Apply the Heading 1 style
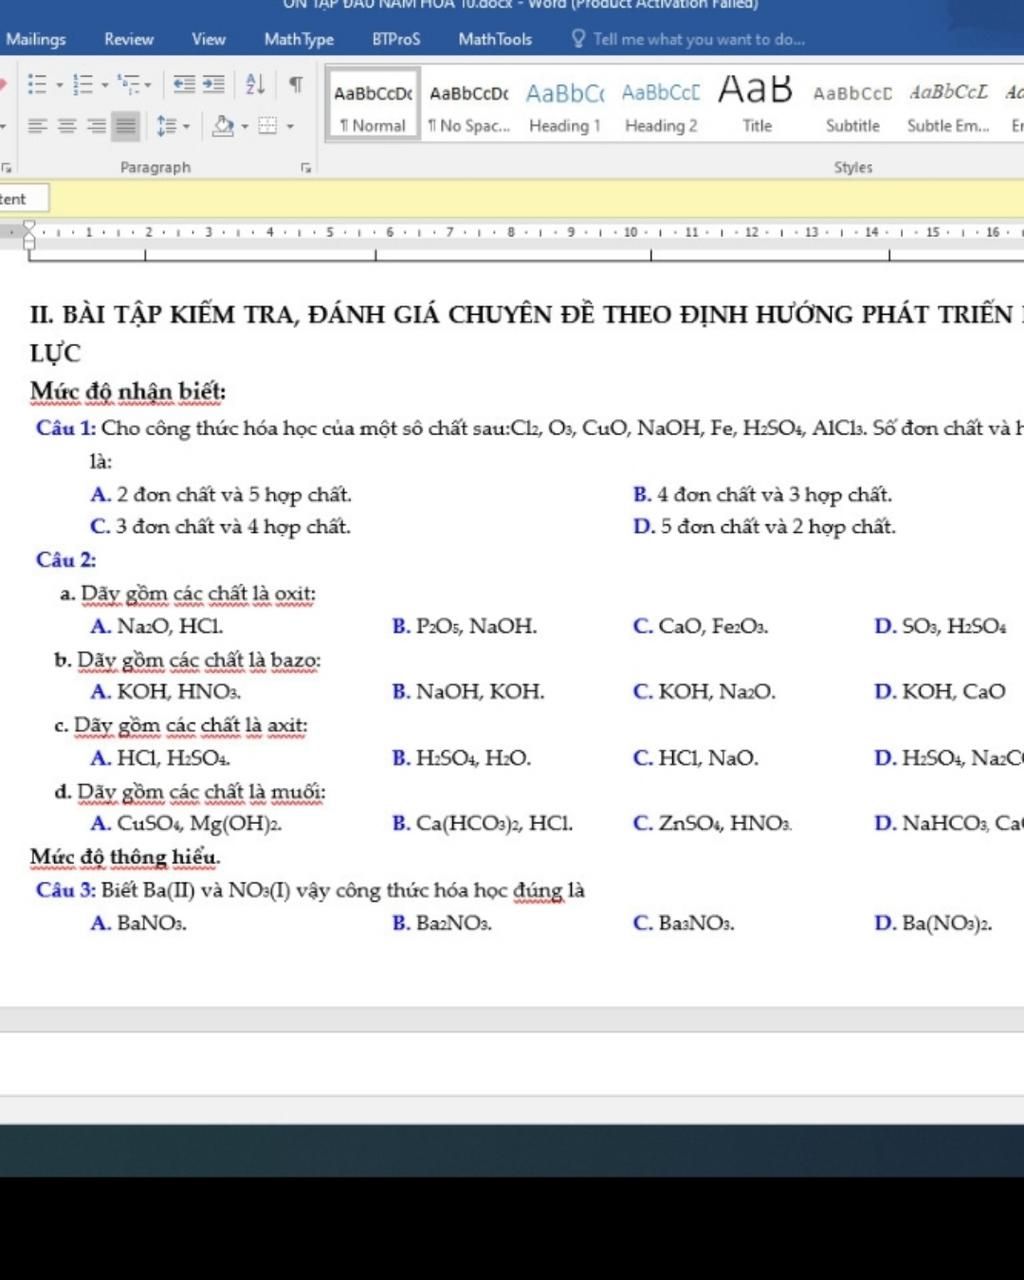Image resolution: width=1024 pixels, height=1280 pixels. [x=565, y=104]
